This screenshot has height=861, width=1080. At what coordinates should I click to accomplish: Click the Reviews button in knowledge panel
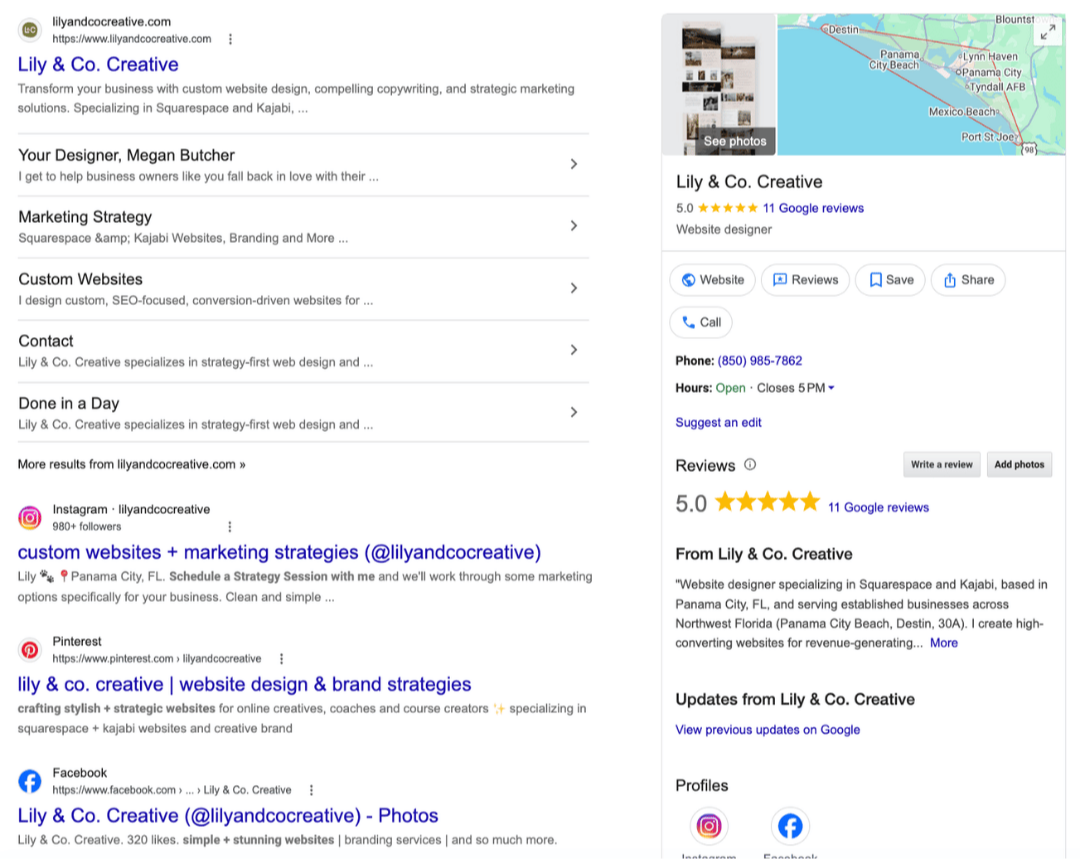805,280
